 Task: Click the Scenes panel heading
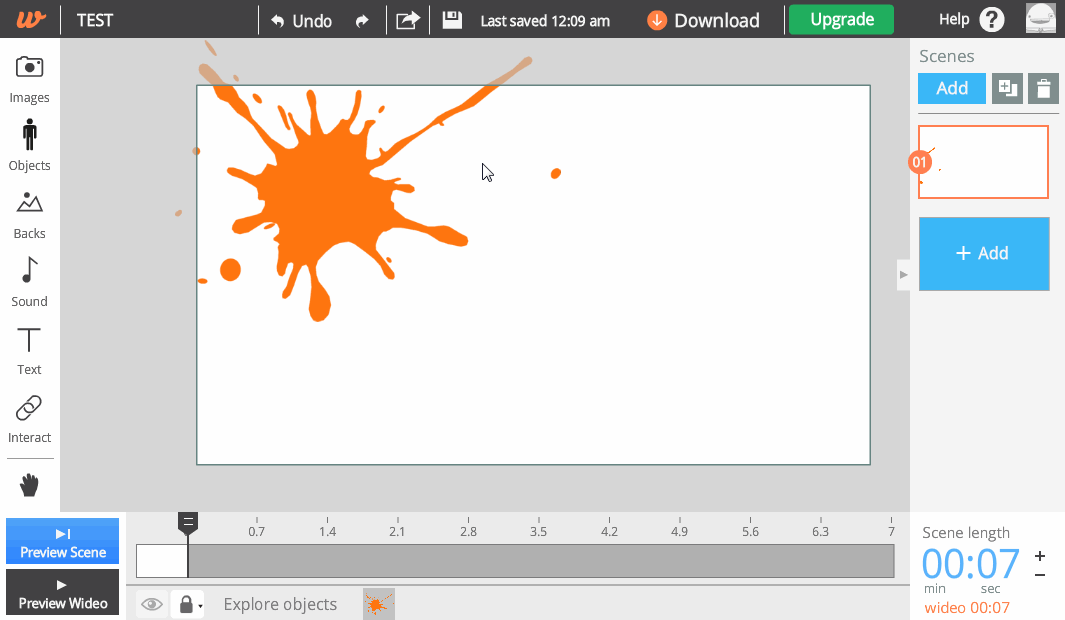click(947, 56)
